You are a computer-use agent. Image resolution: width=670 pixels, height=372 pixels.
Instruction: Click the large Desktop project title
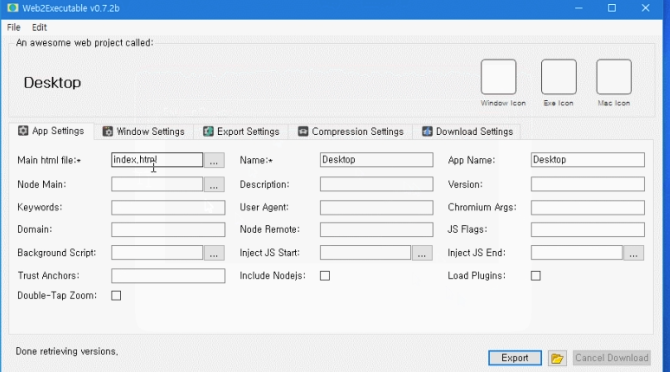coord(52,82)
